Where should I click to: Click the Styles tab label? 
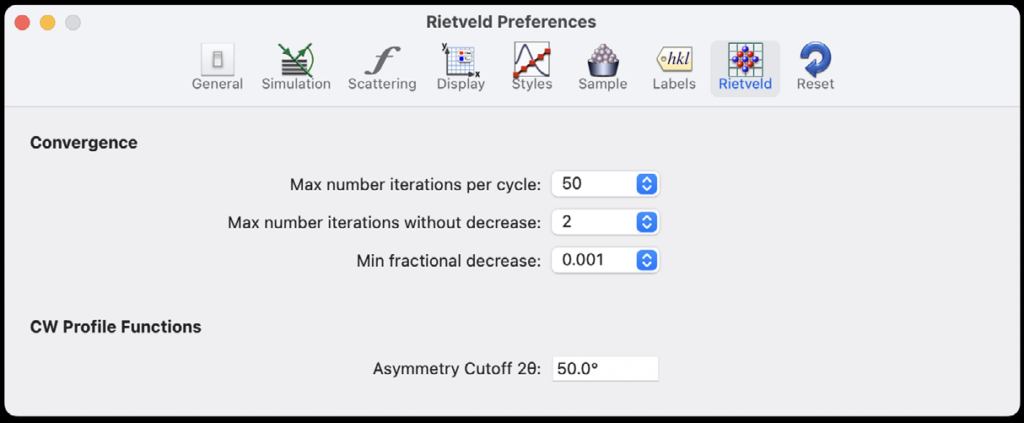tap(532, 84)
